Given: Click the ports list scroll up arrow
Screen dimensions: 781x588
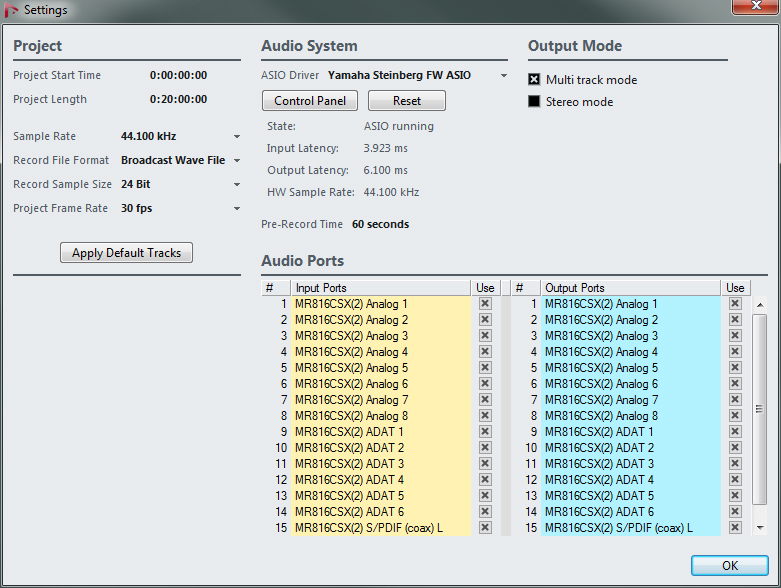Looking at the screenshot, I should [x=760, y=305].
